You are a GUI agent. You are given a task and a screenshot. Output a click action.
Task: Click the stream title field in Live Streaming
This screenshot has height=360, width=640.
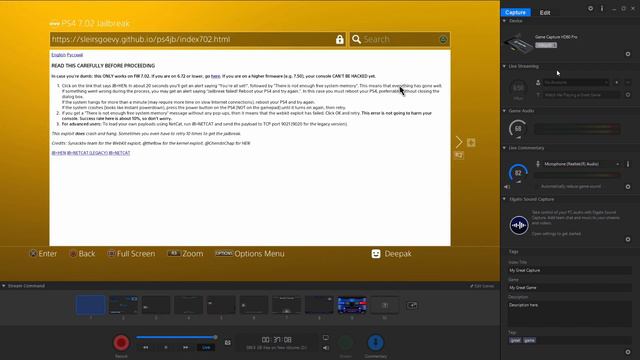[580, 95]
